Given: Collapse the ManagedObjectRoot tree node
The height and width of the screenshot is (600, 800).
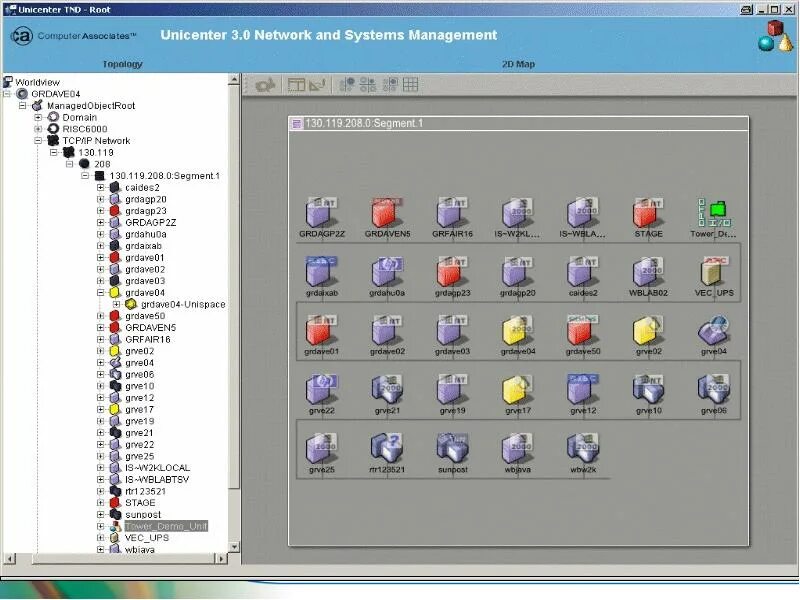Looking at the screenshot, I should point(22,106).
